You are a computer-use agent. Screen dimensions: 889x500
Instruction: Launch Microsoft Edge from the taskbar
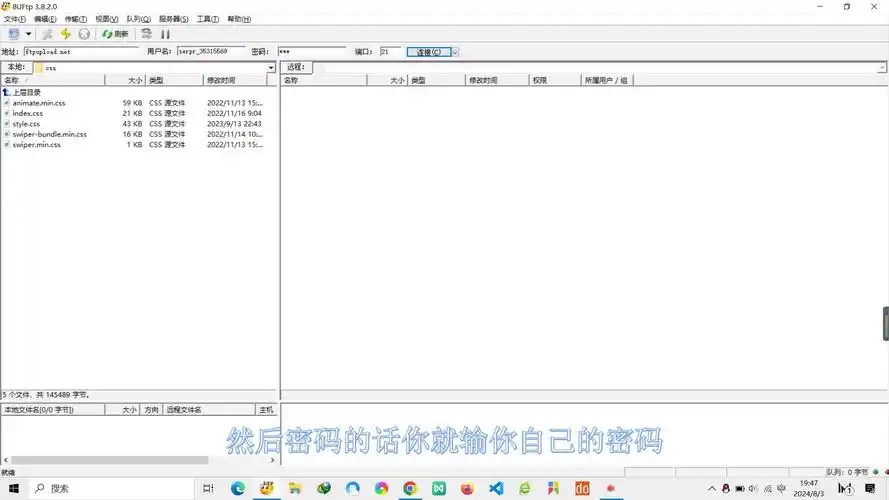point(237,489)
